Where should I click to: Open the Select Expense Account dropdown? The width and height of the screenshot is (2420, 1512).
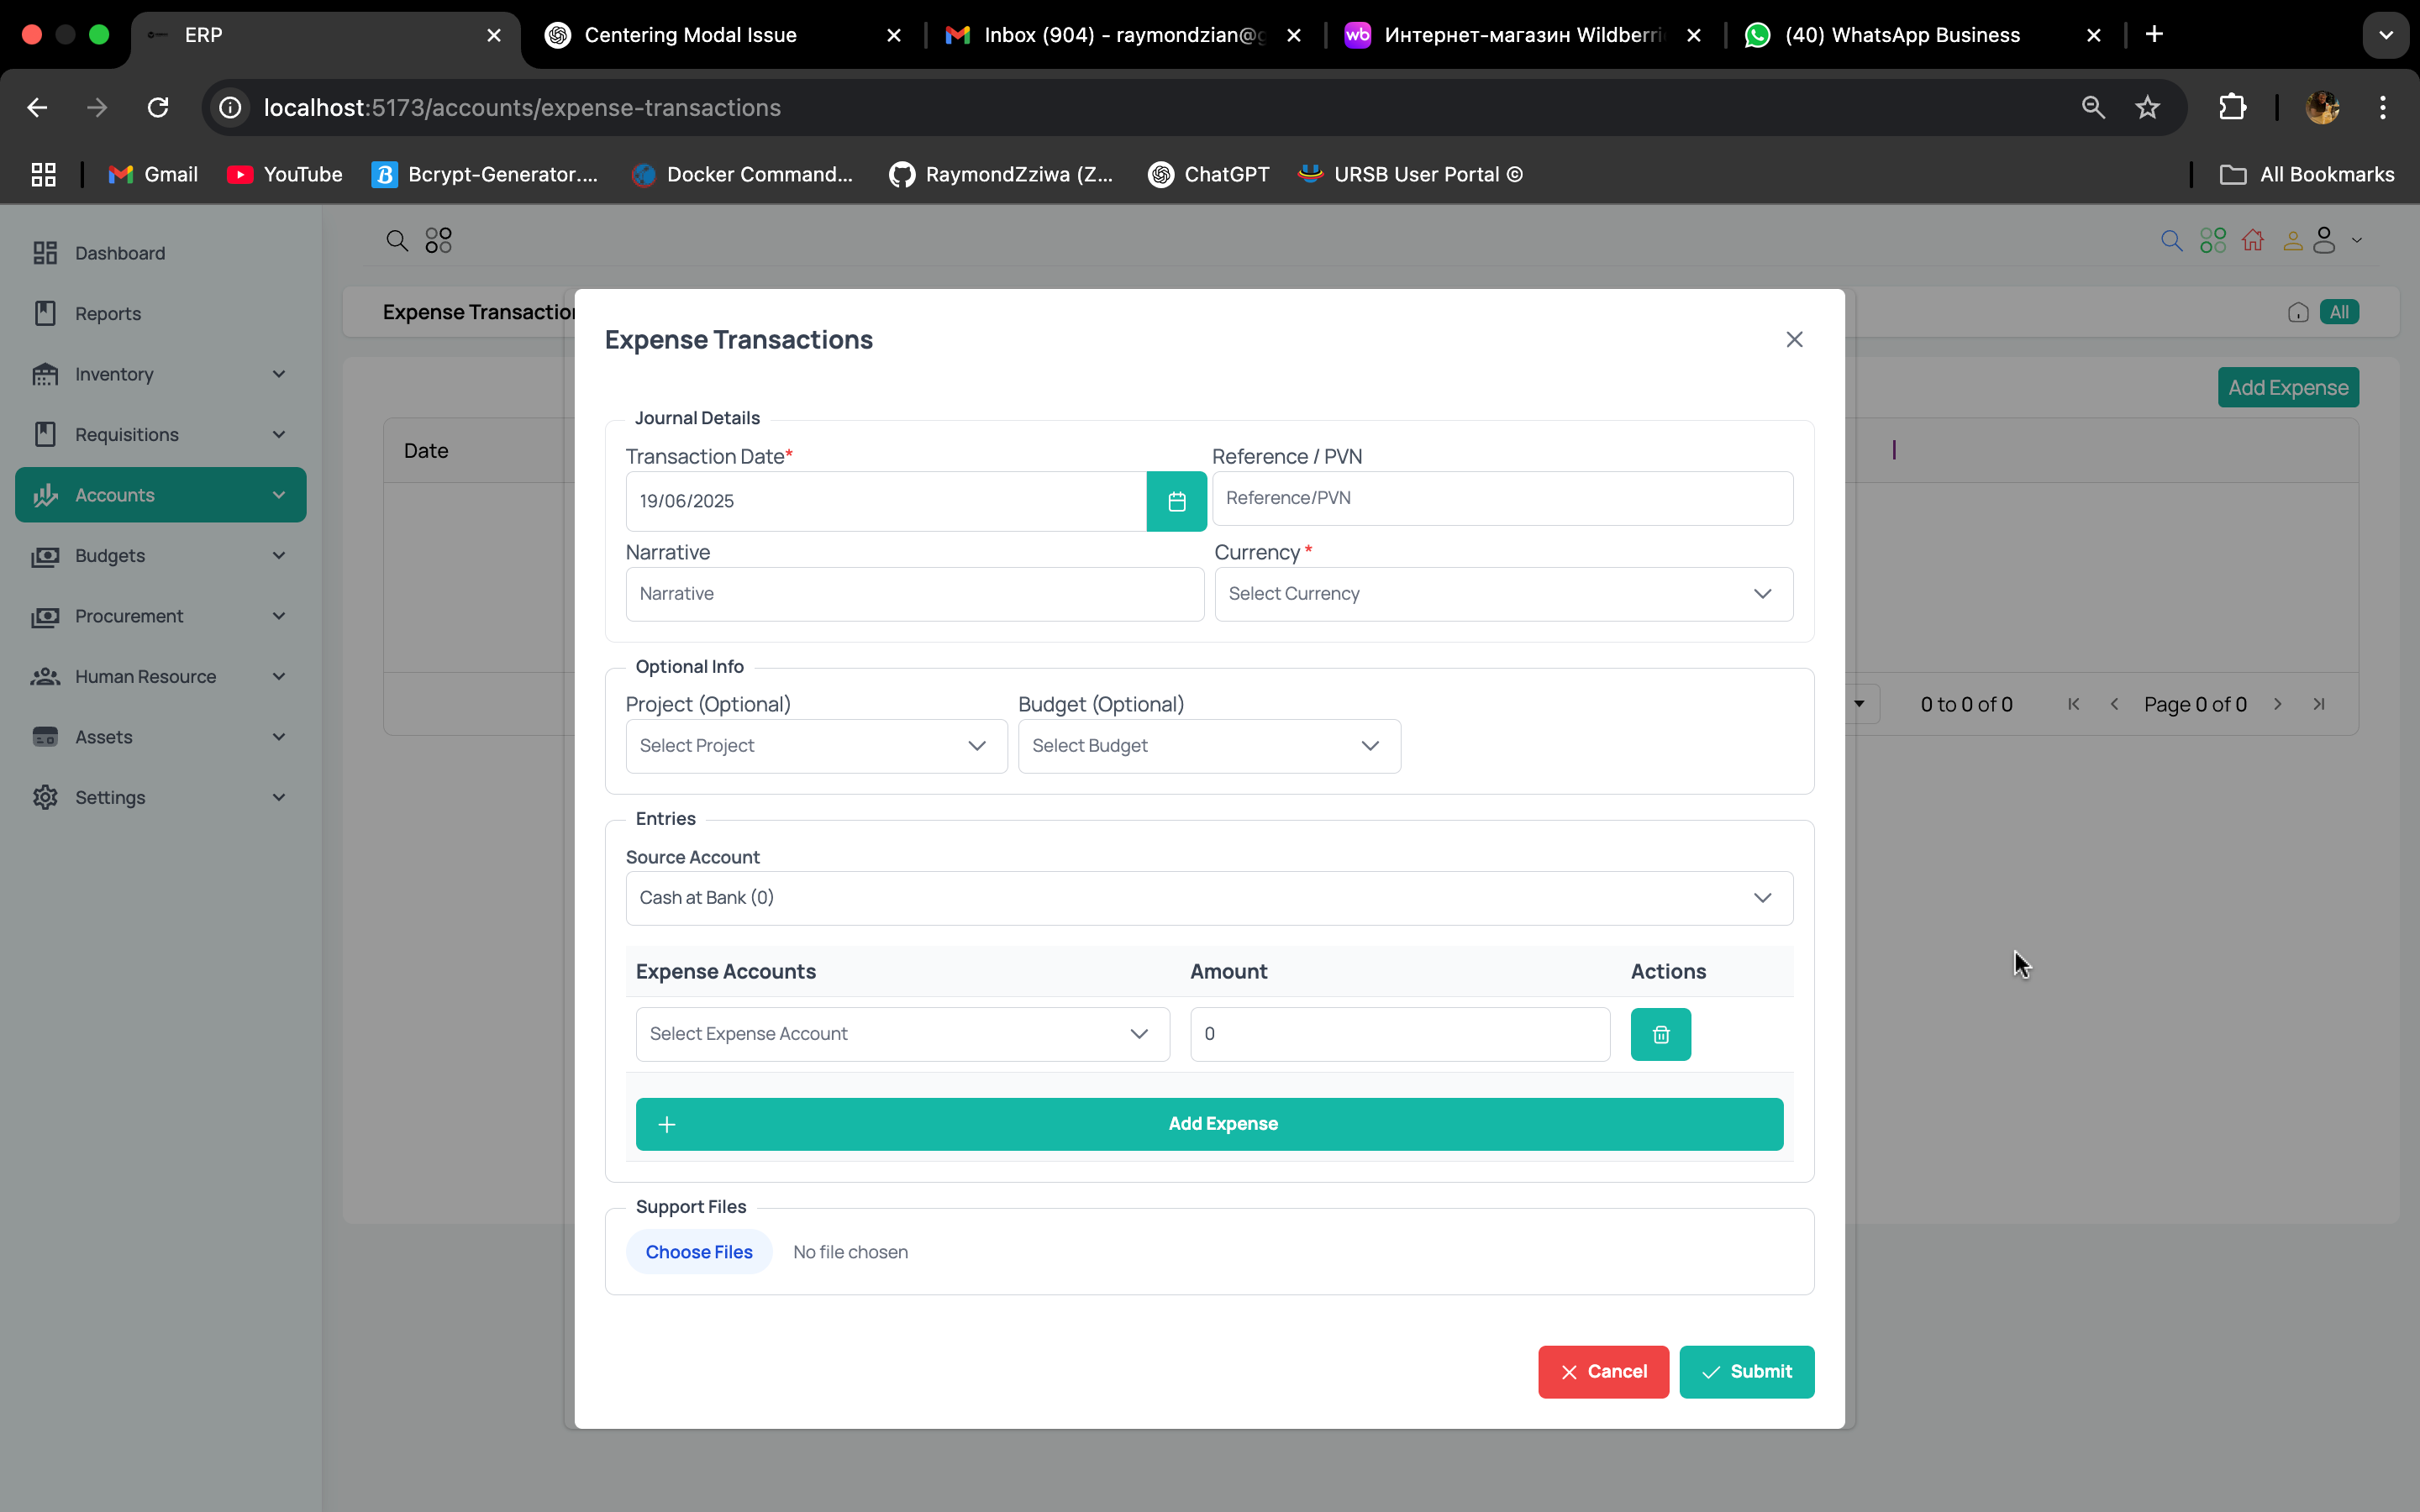[902, 1034]
